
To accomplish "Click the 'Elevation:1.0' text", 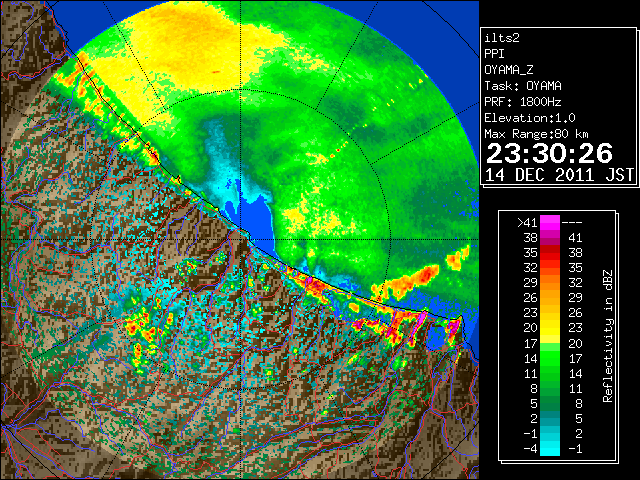I will coord(530,118).
